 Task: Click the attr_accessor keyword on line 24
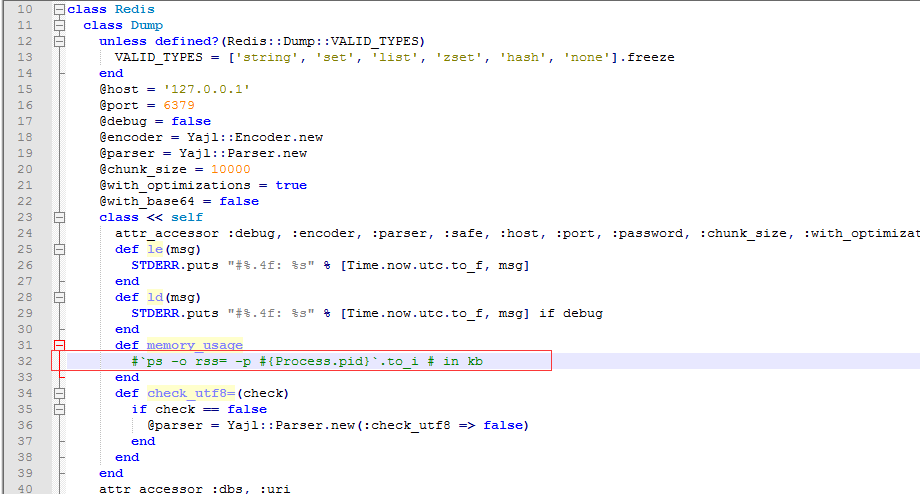(167, 234)
